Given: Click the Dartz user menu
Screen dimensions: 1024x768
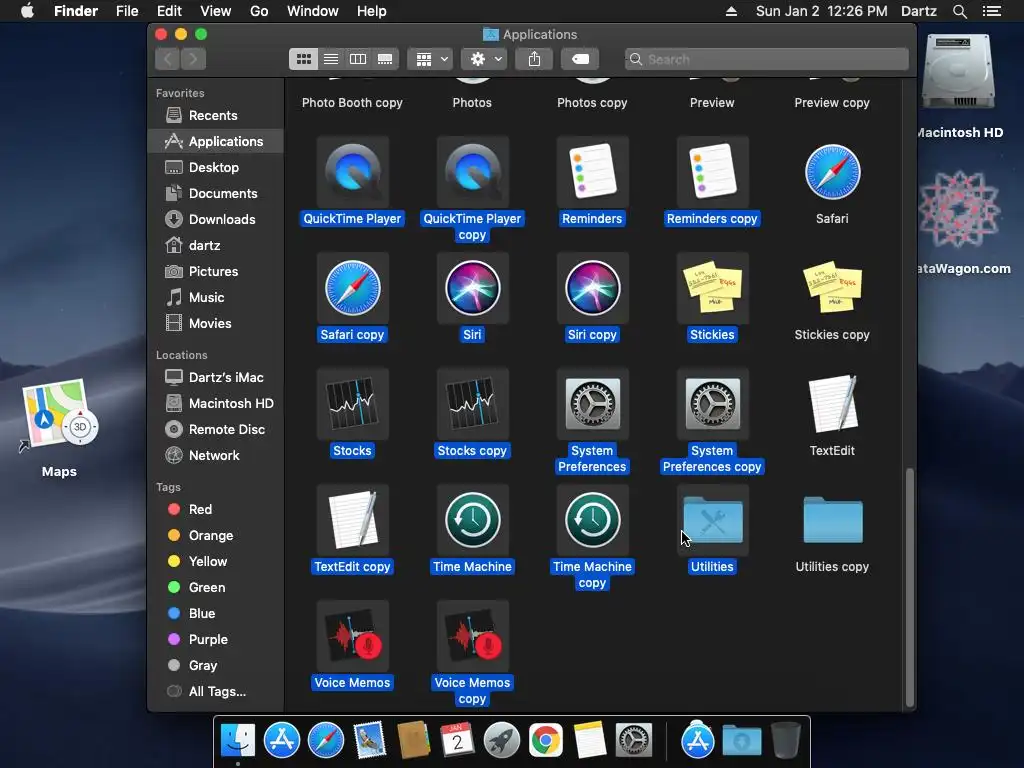Looking at the screenshot, I should coord(919,11).
